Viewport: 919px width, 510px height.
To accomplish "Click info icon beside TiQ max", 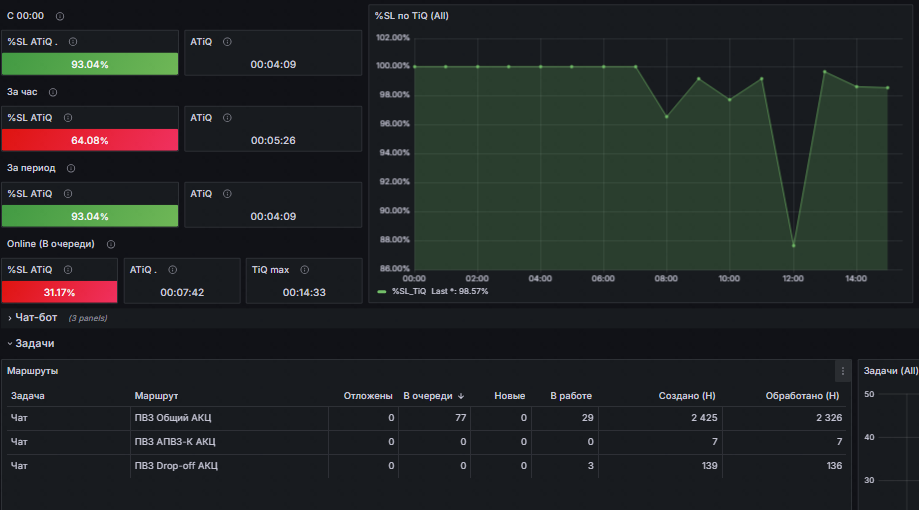I will (x=305, y=270).
